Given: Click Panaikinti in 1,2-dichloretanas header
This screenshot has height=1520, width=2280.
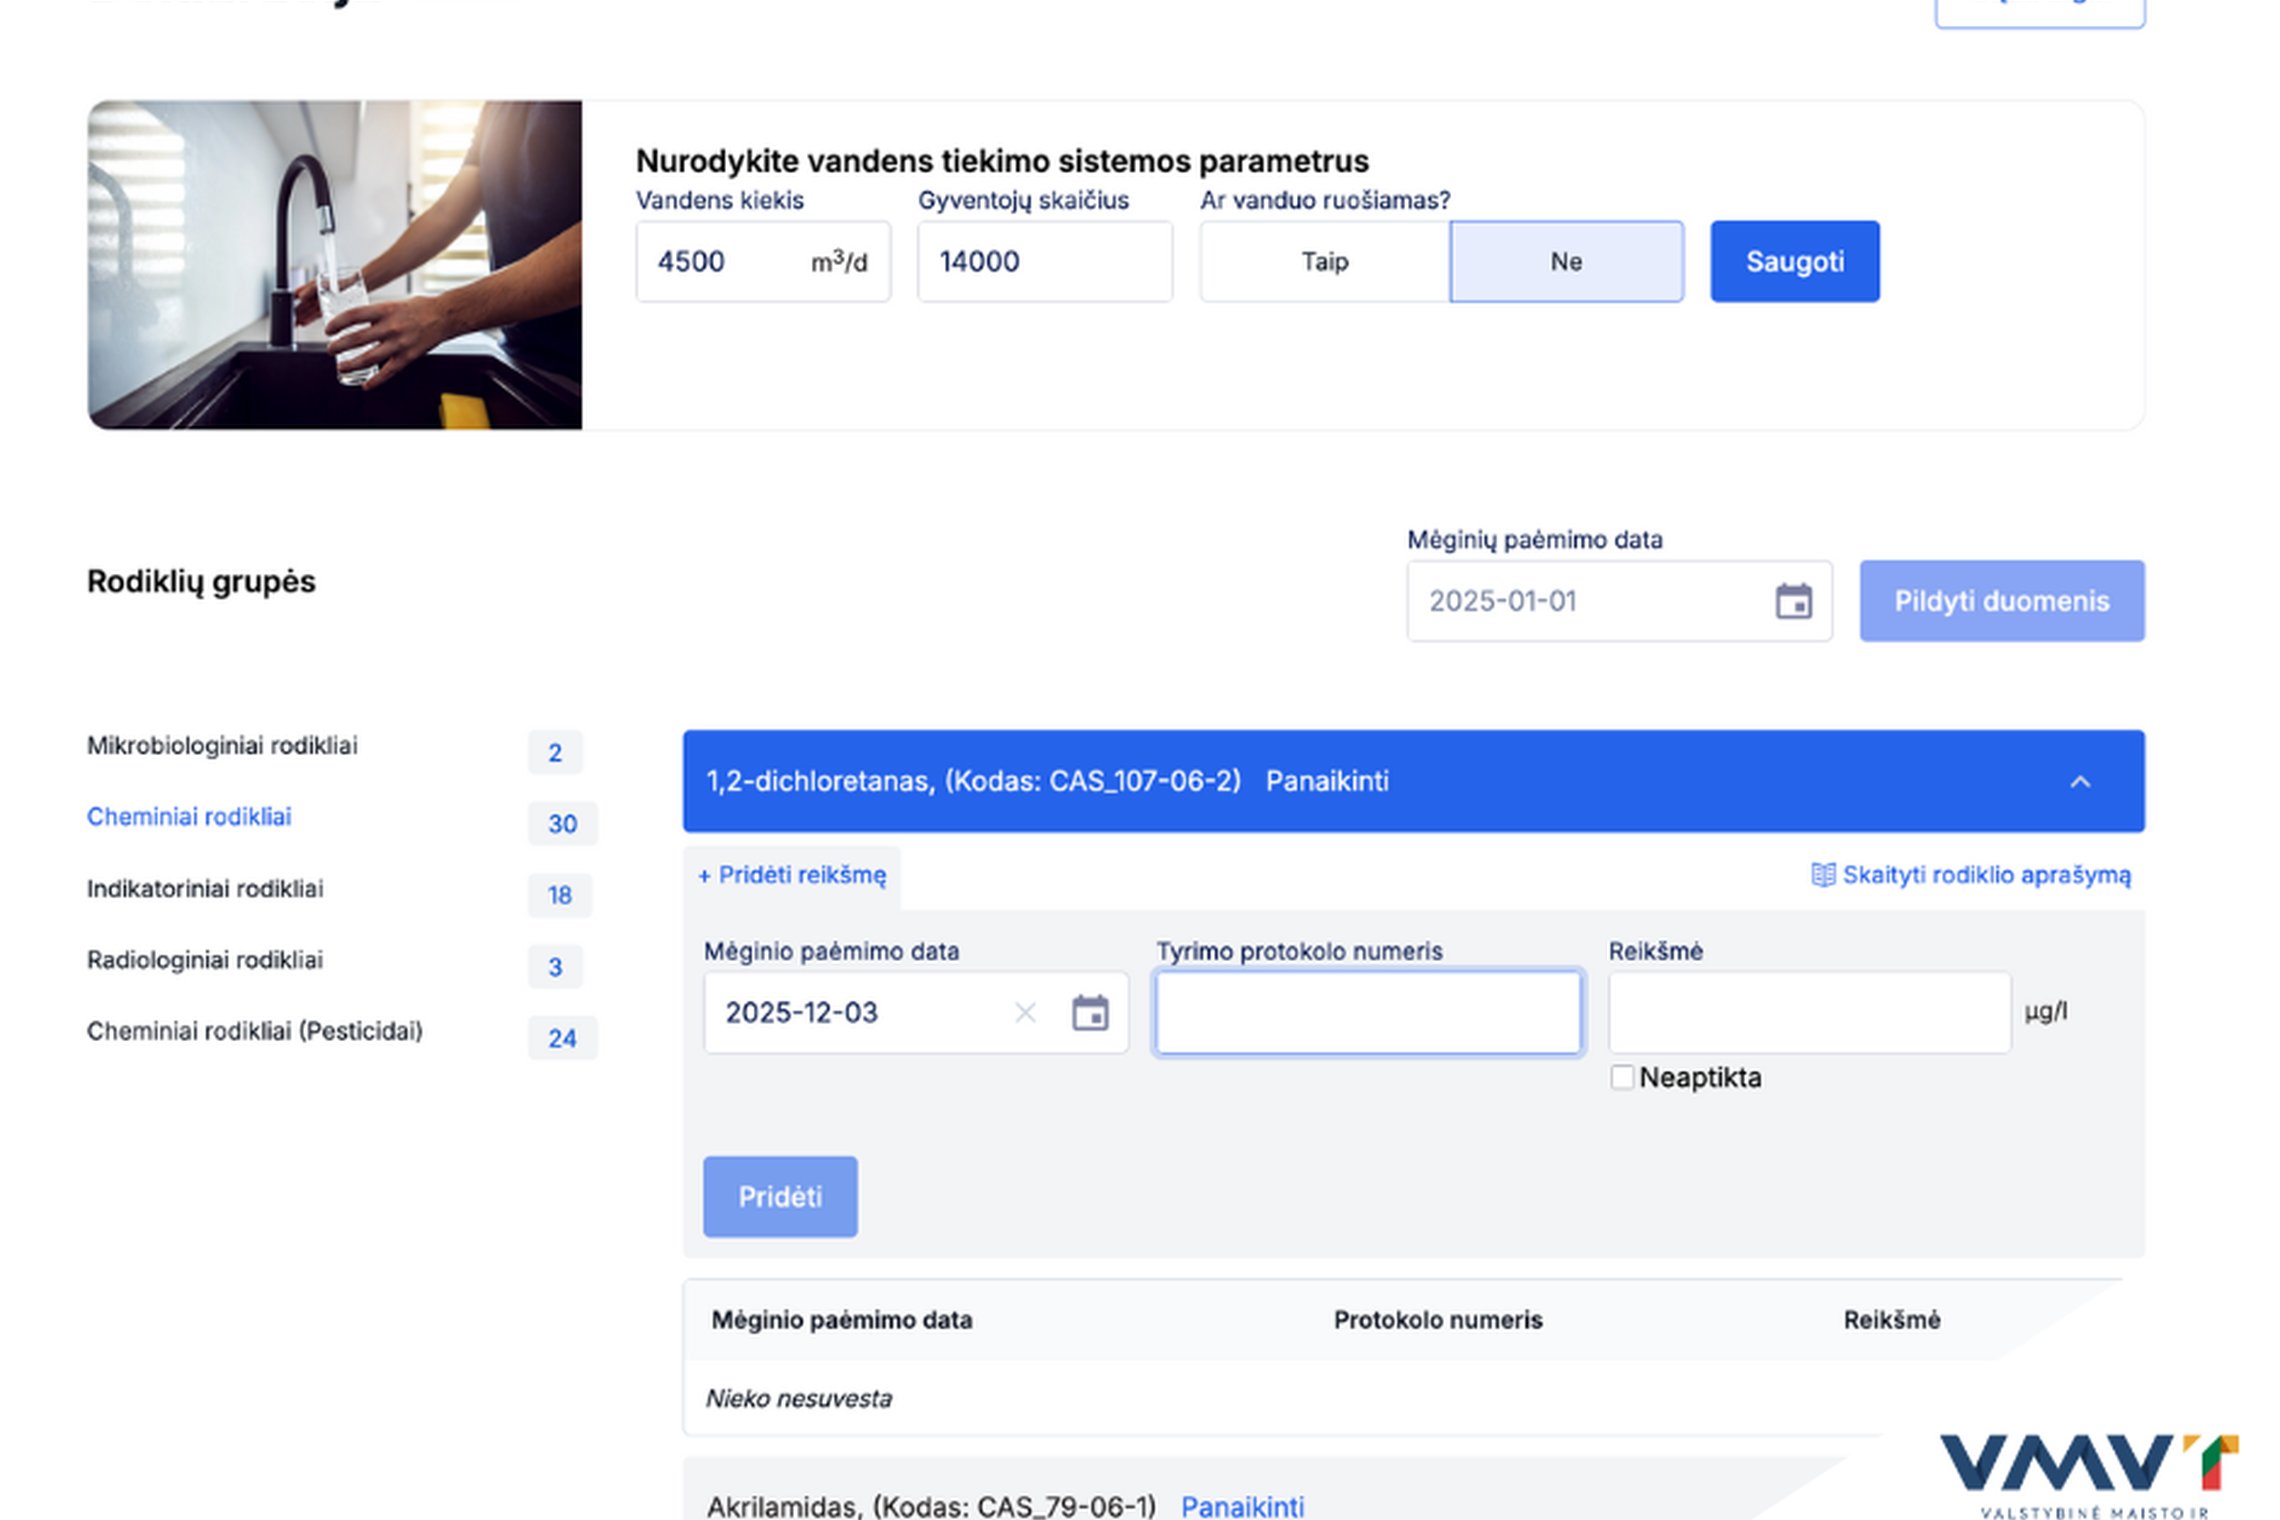Looking at the screenshot, I should coord(1327,781).
